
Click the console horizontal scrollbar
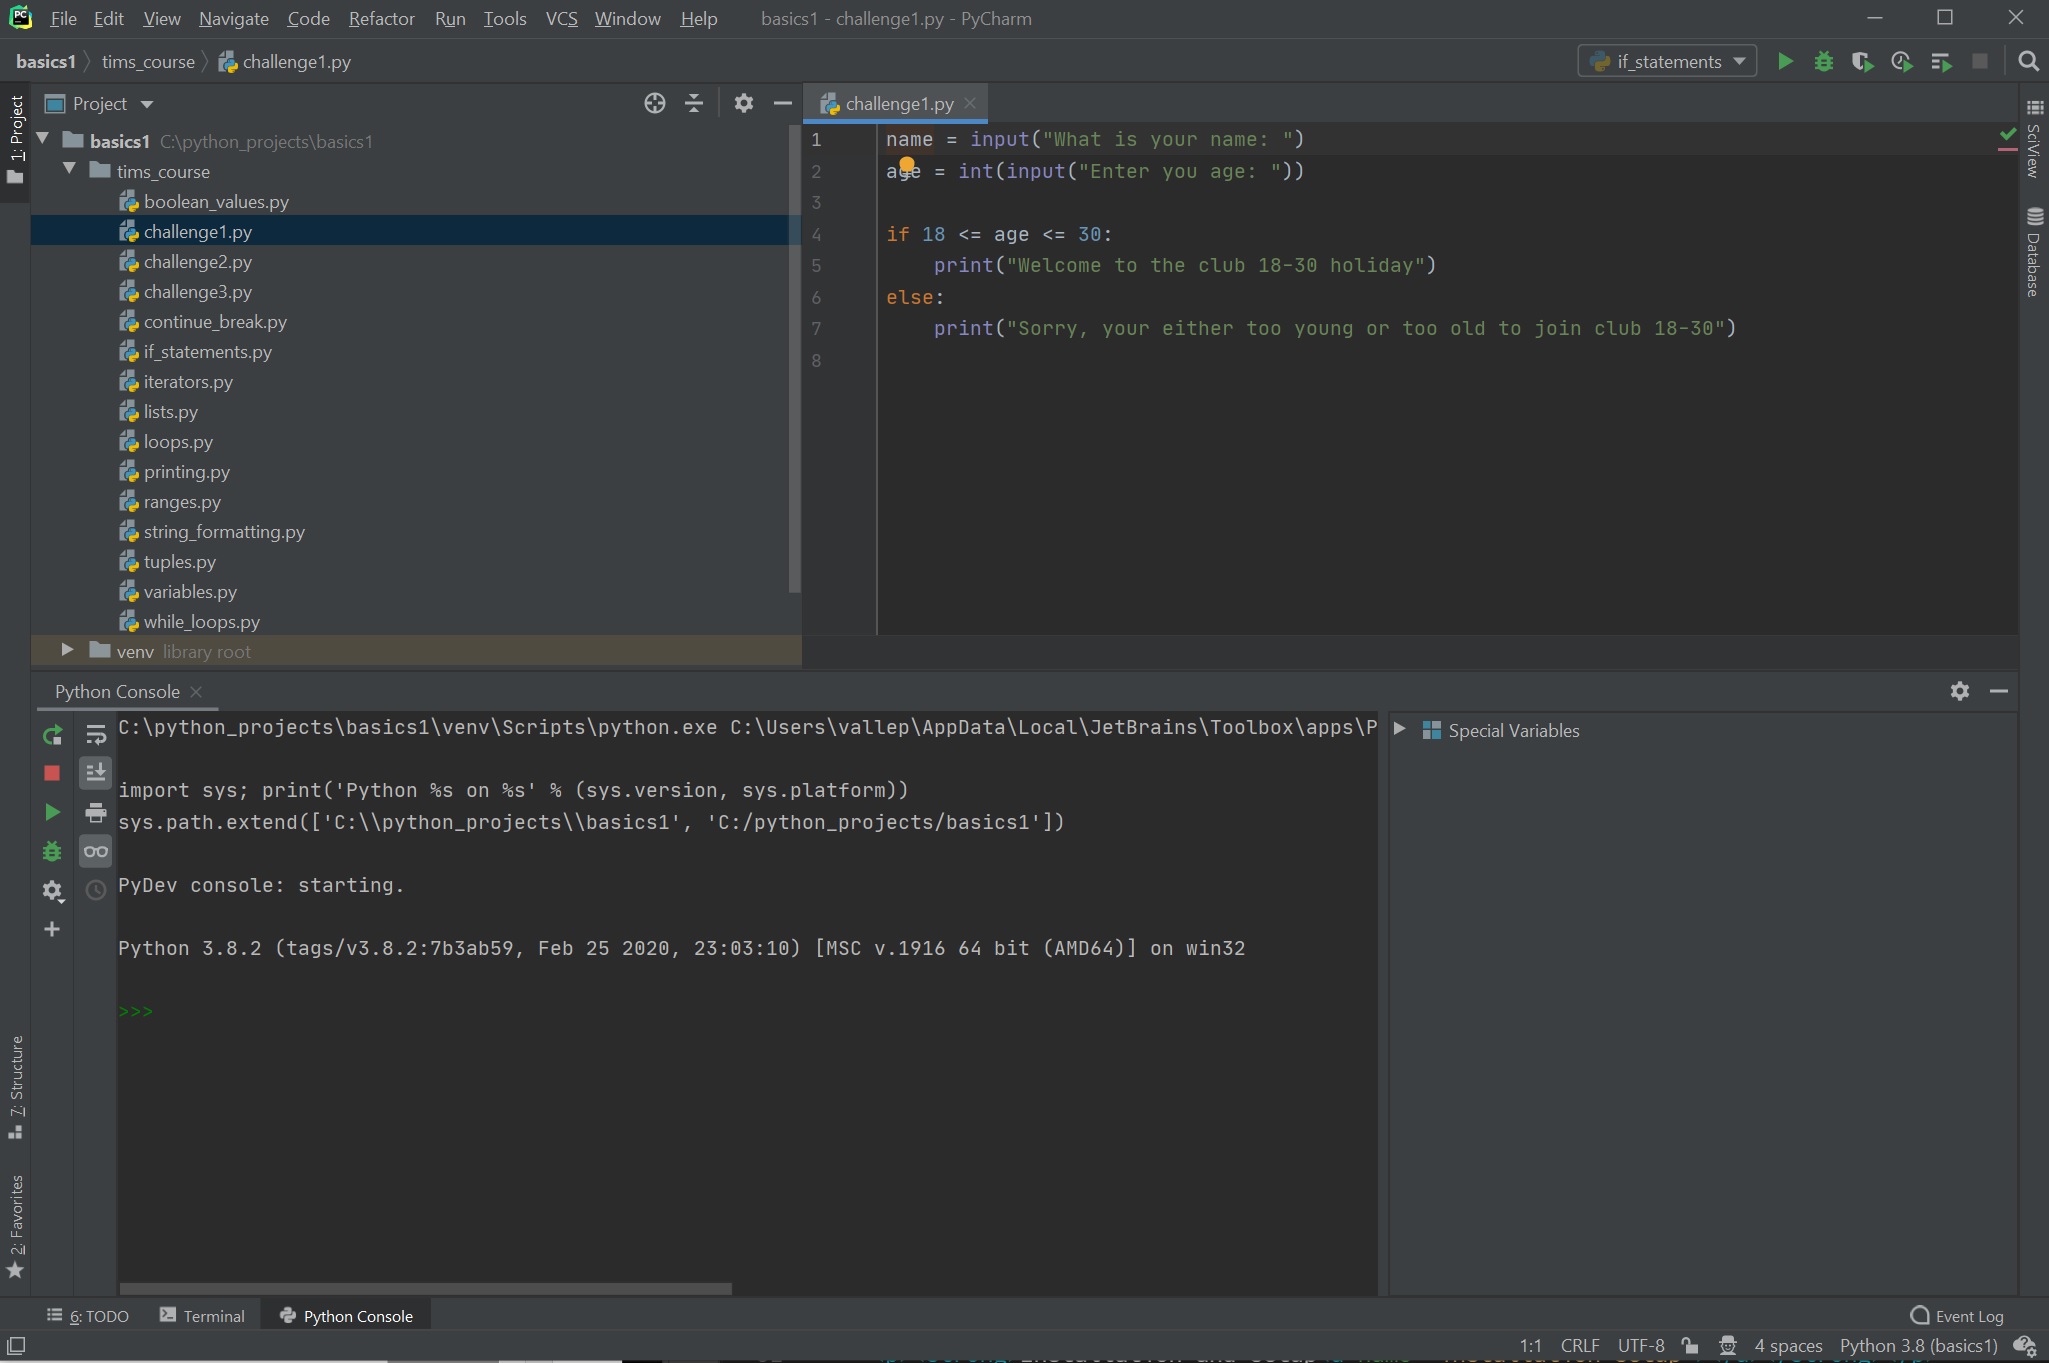coord(425,1289)
